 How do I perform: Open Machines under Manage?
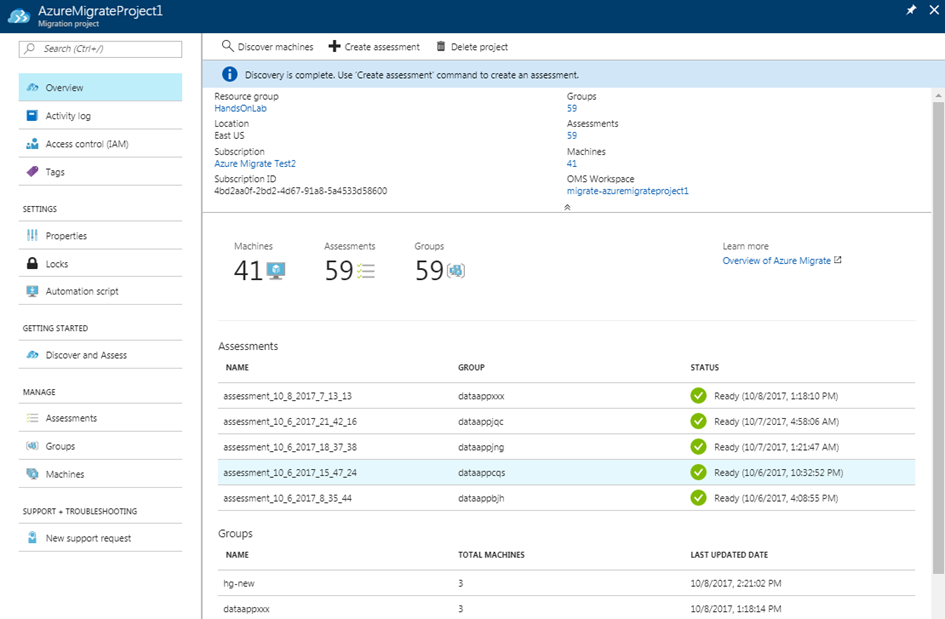[100, 474]
